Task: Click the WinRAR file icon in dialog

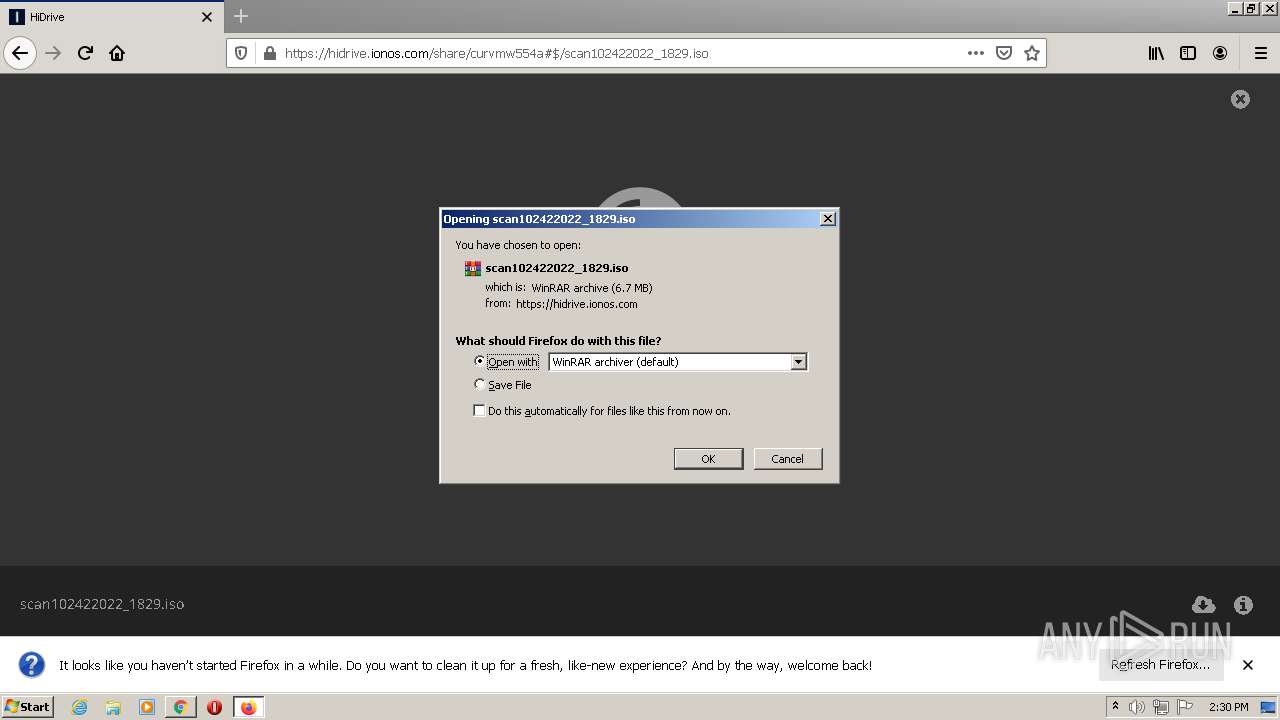Action: [473, 268]
